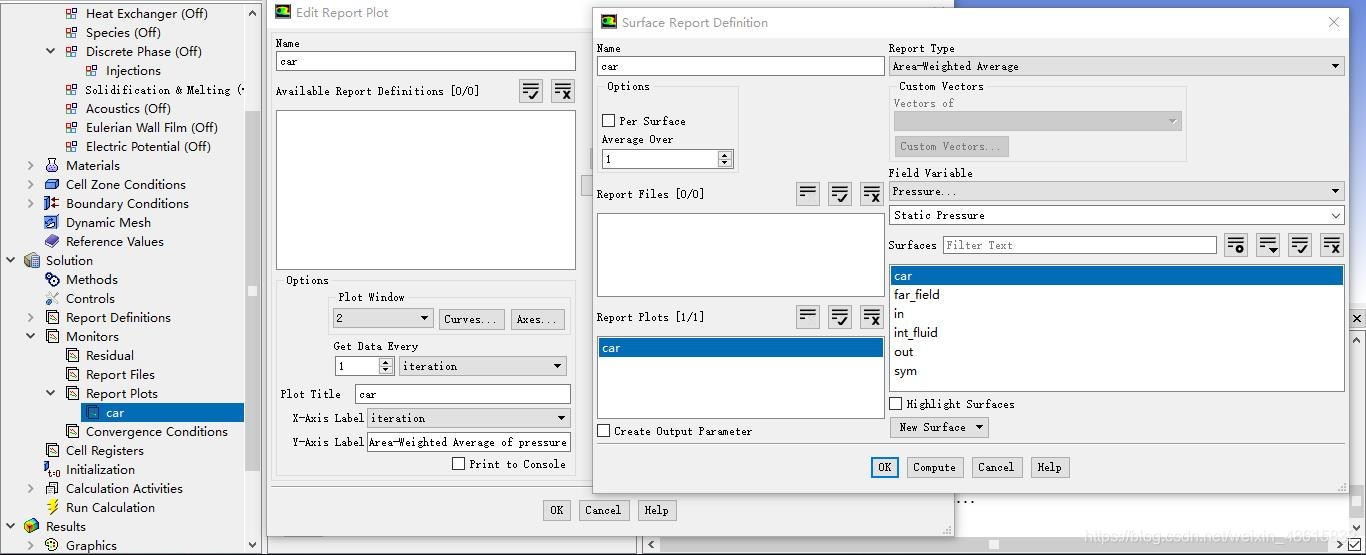The width and height of the screenshot is (1366, 555).
Task: Click select-all icon for Report Plots
Action: point(839,317)
